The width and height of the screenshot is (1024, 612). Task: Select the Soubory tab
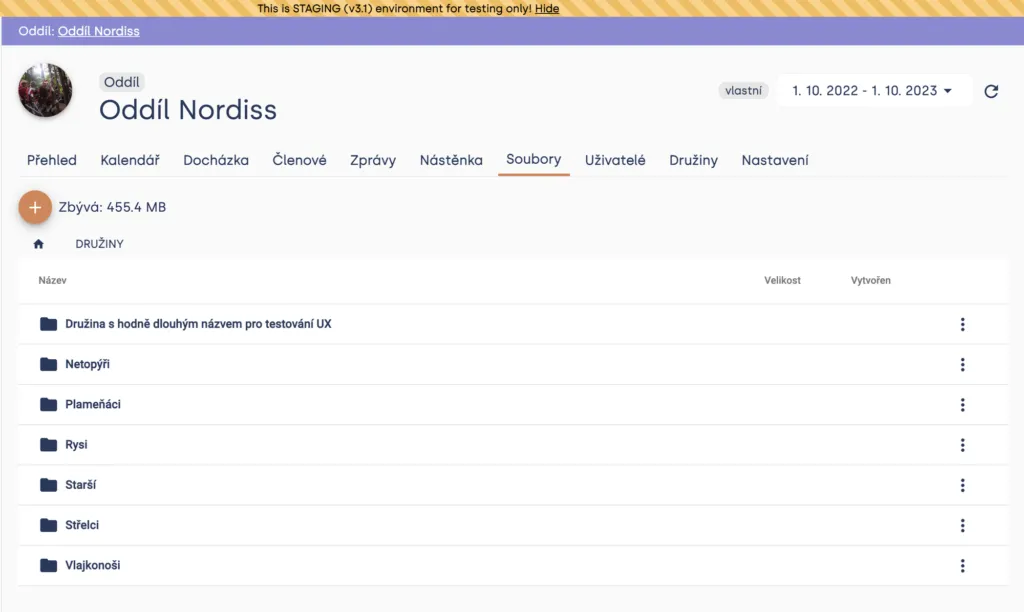[x=534, y=159]
